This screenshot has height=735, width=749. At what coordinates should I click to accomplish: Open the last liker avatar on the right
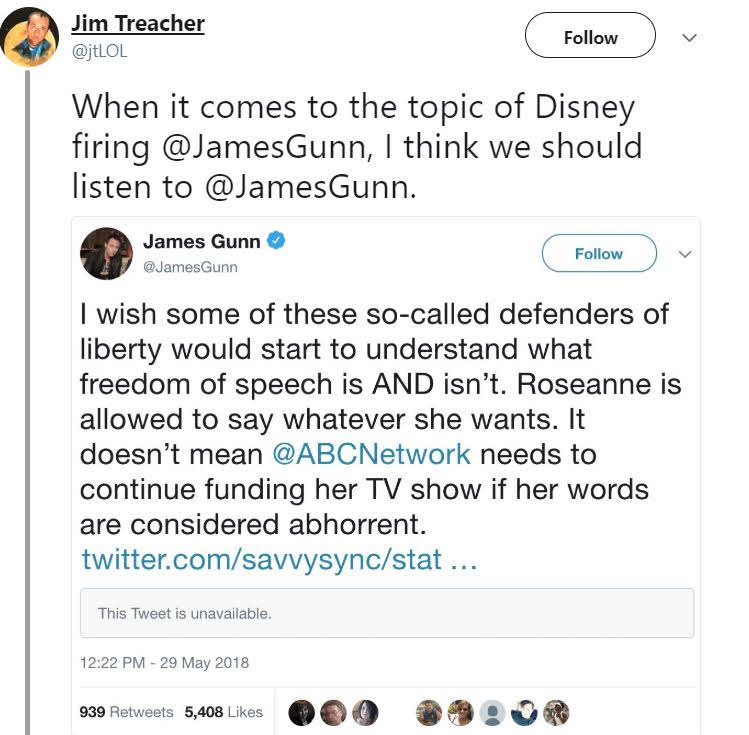click(556, 713)
